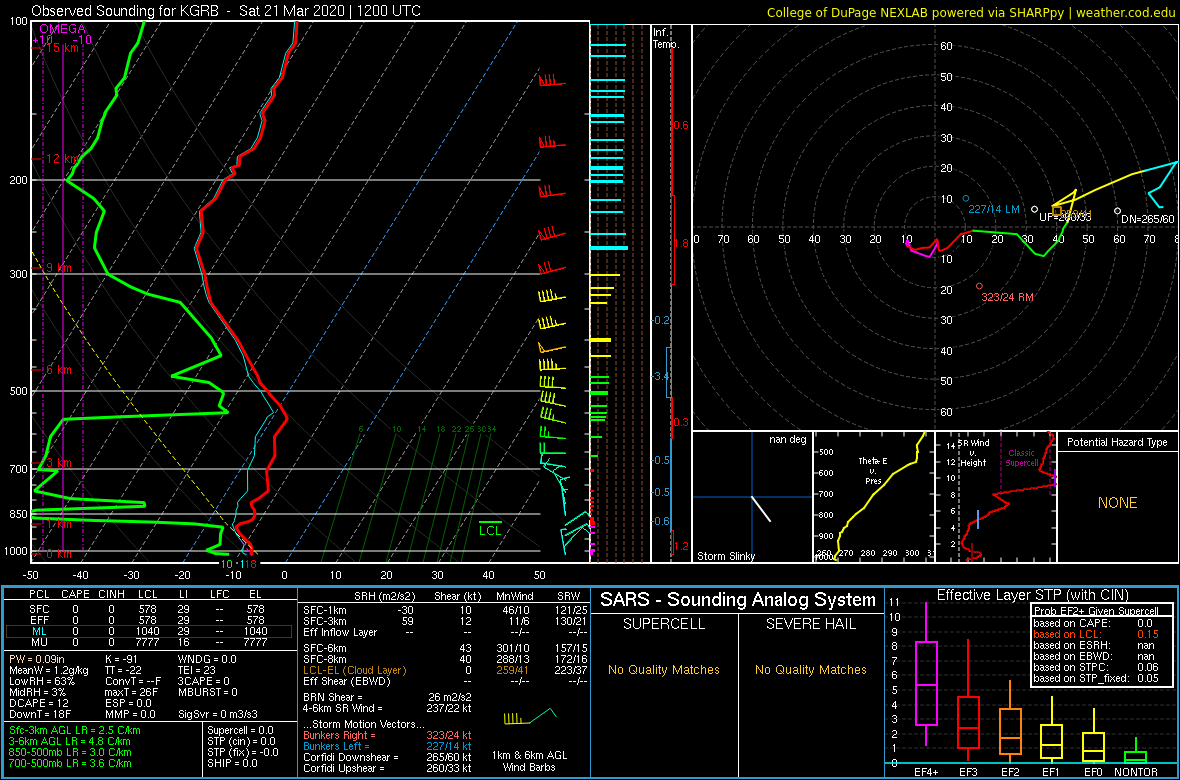Click the SFC-6km shear row label

point(325,648)
